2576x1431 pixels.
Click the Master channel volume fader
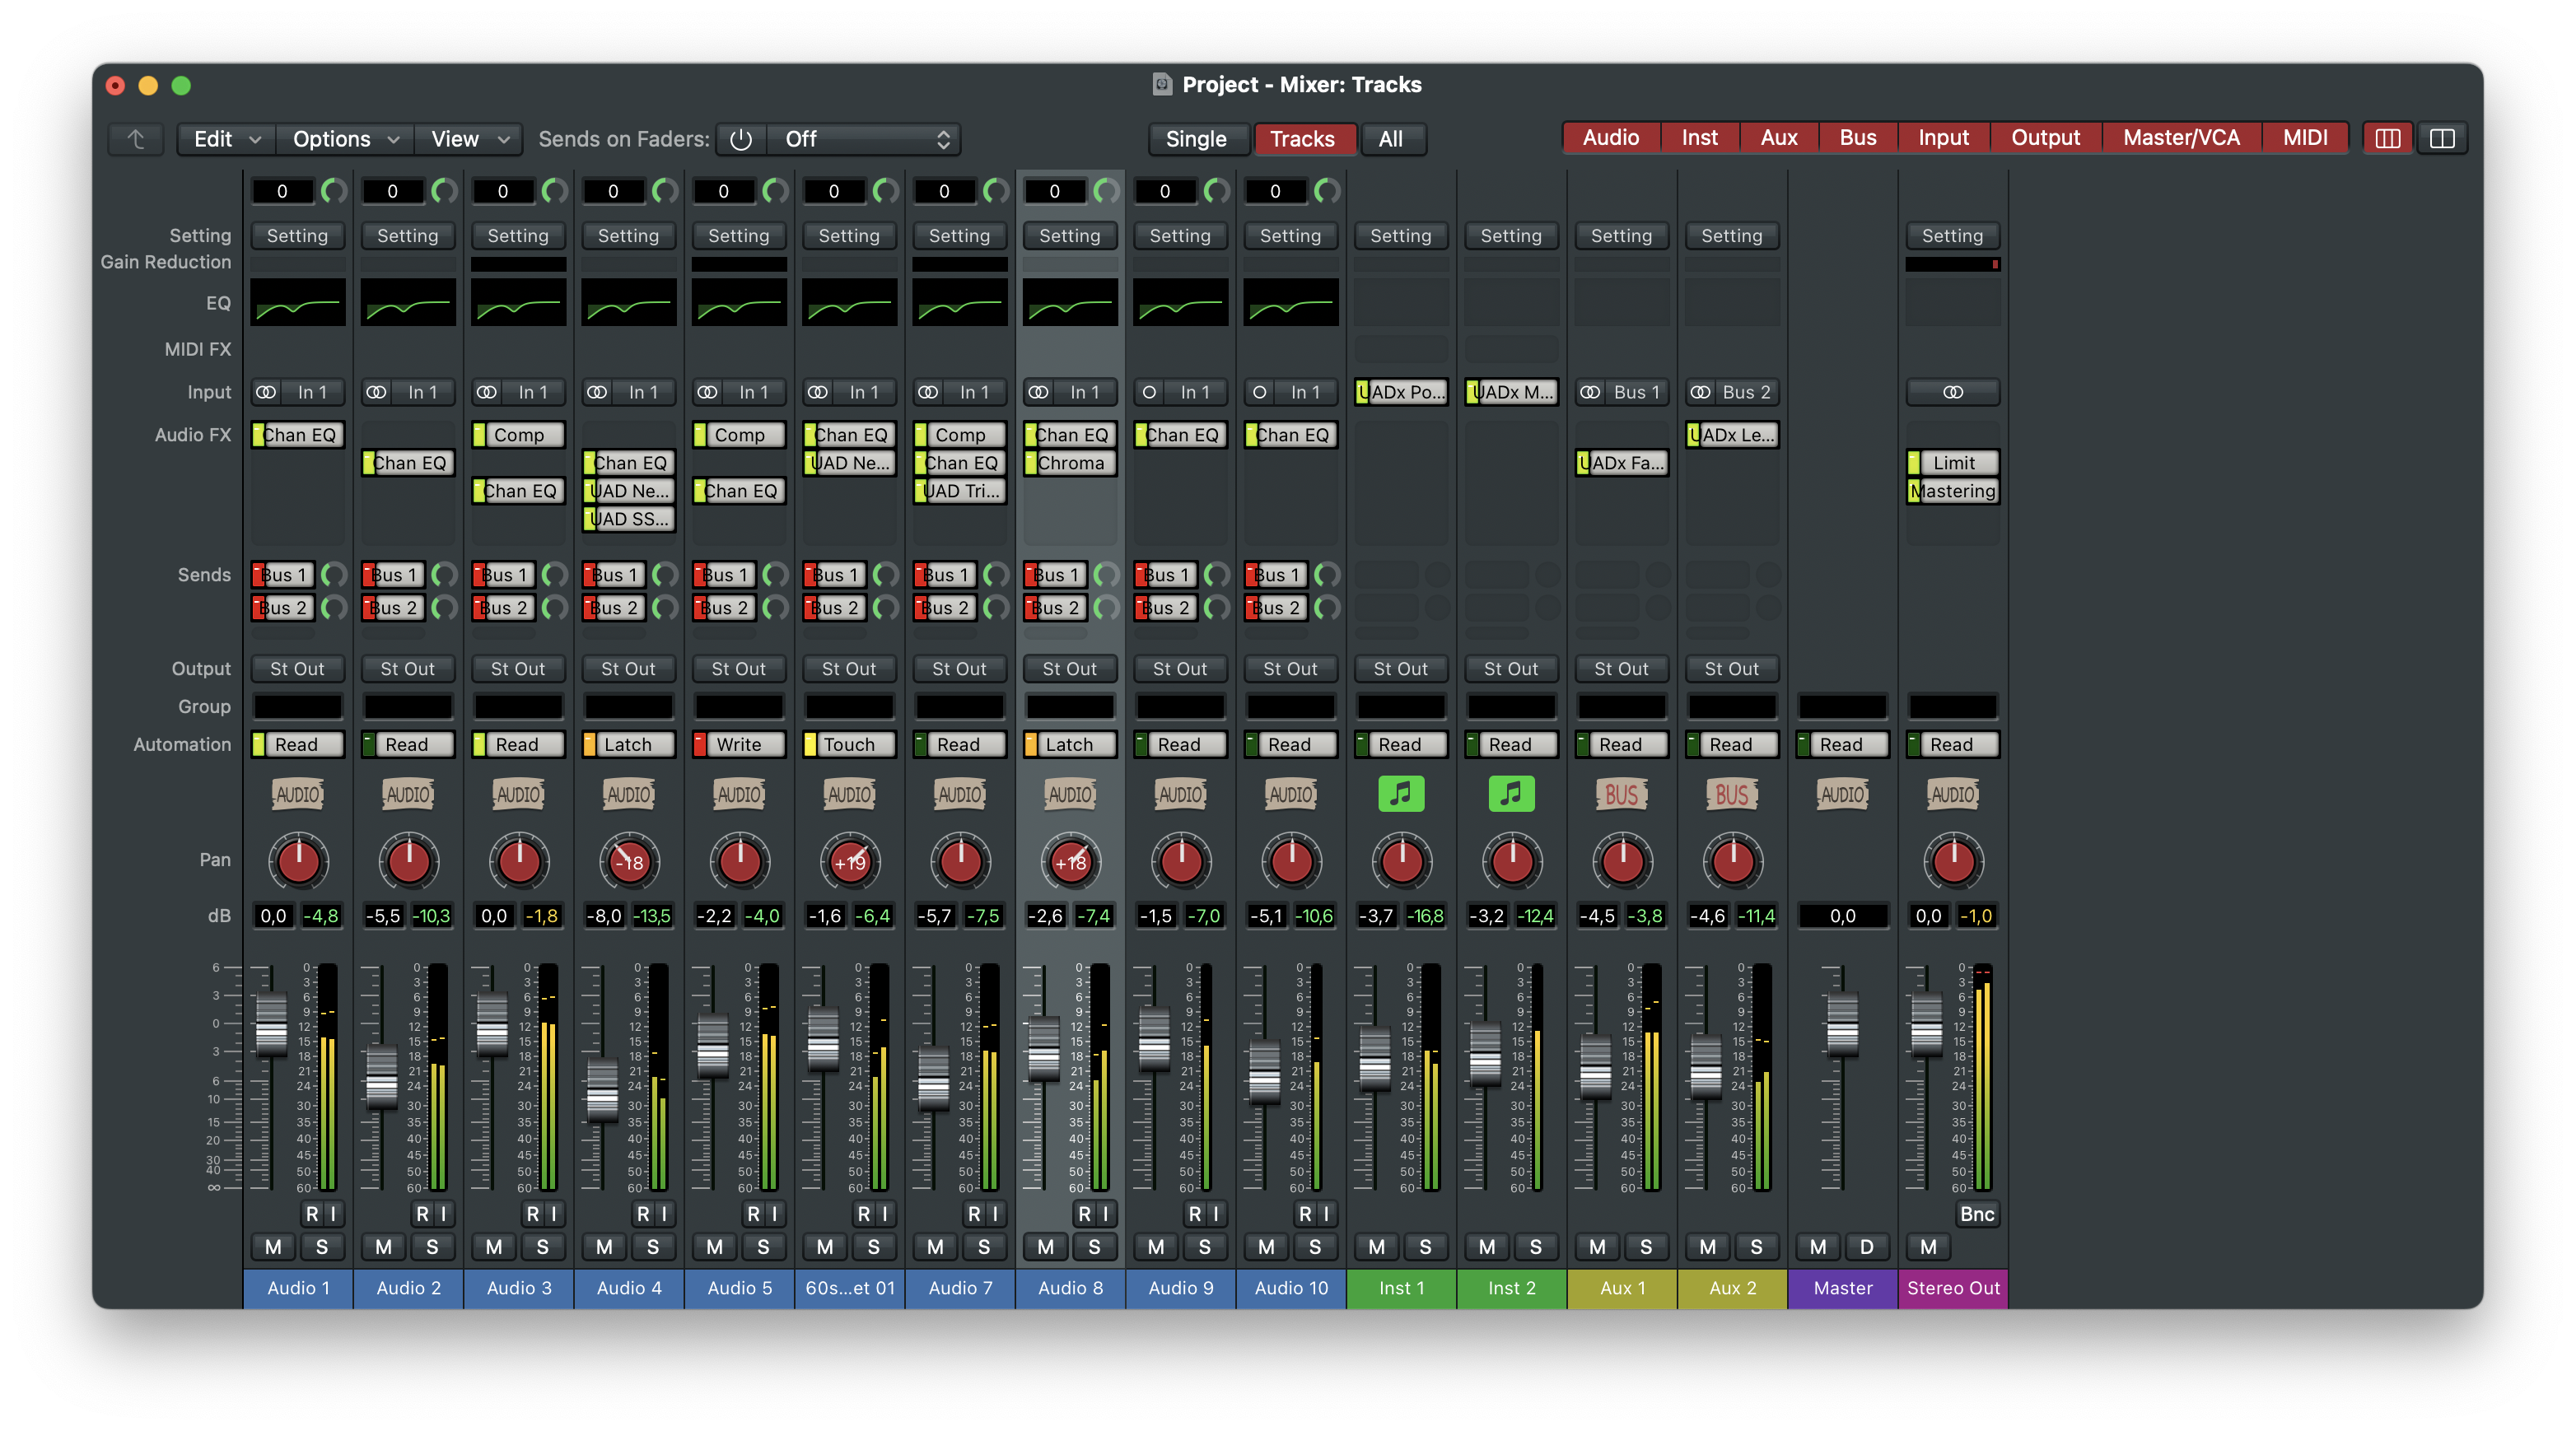click(x=1842, y=1025)
